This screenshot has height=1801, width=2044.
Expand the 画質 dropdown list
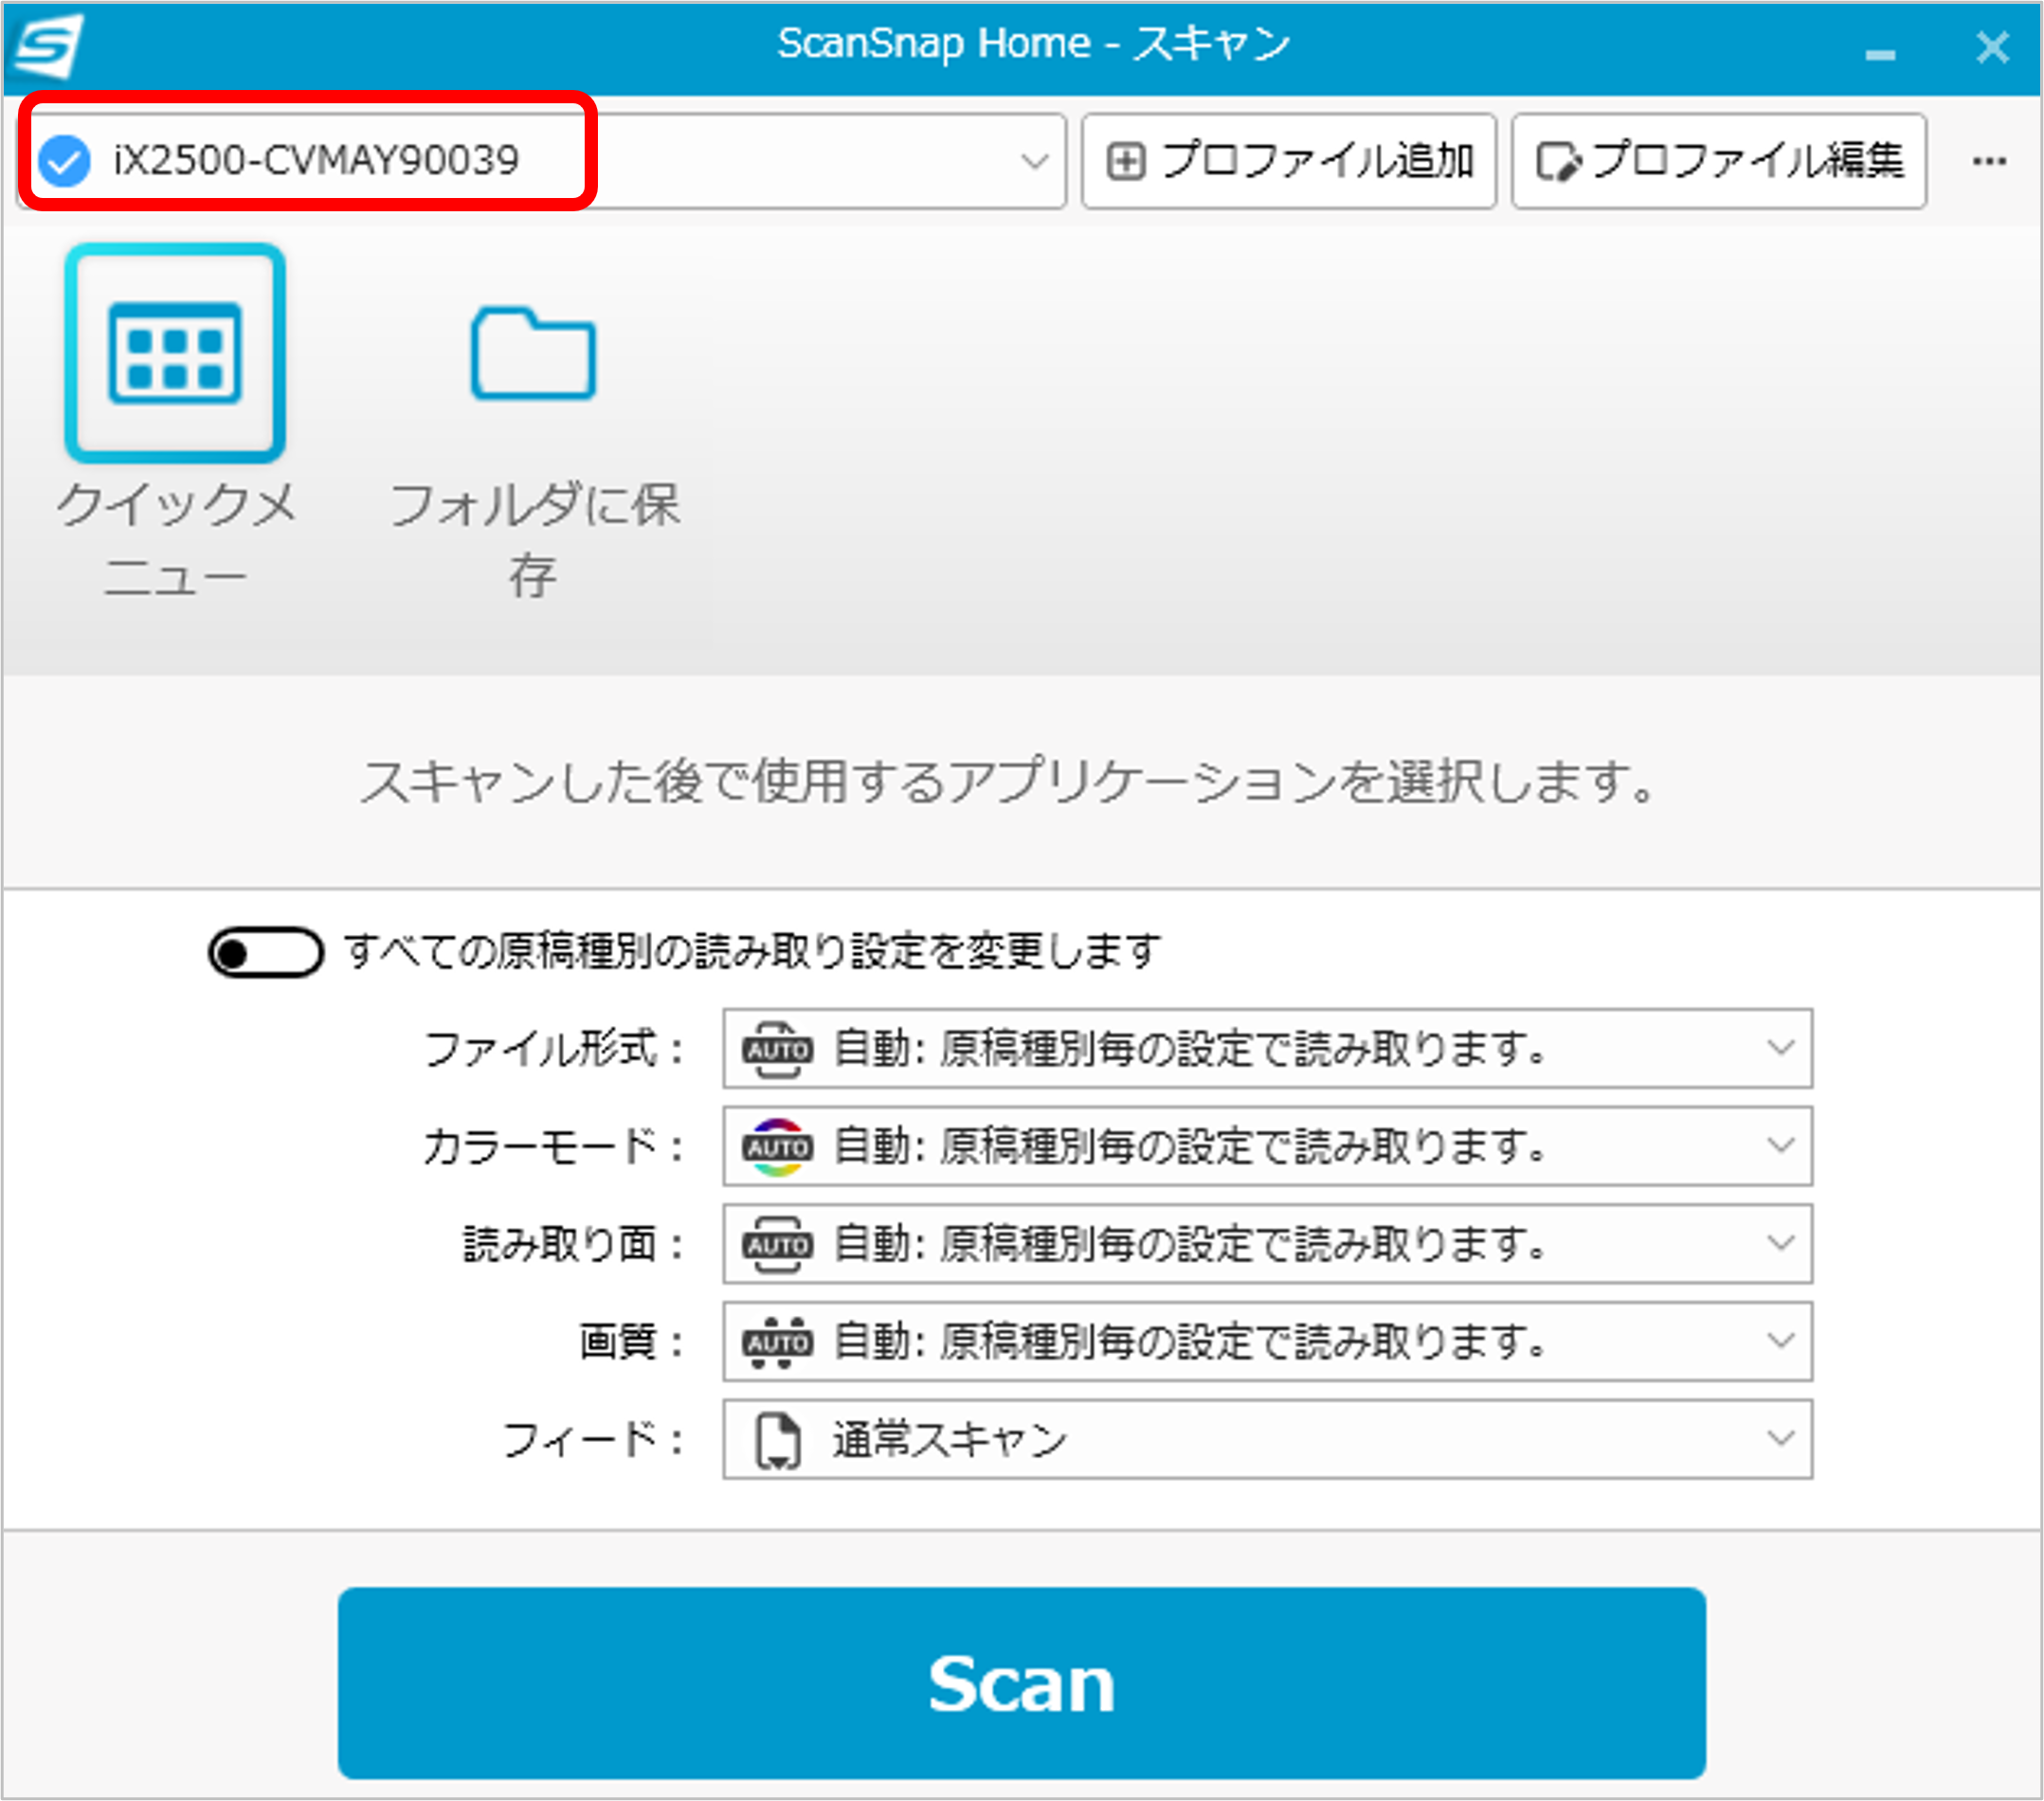tap(1780, 1340)
